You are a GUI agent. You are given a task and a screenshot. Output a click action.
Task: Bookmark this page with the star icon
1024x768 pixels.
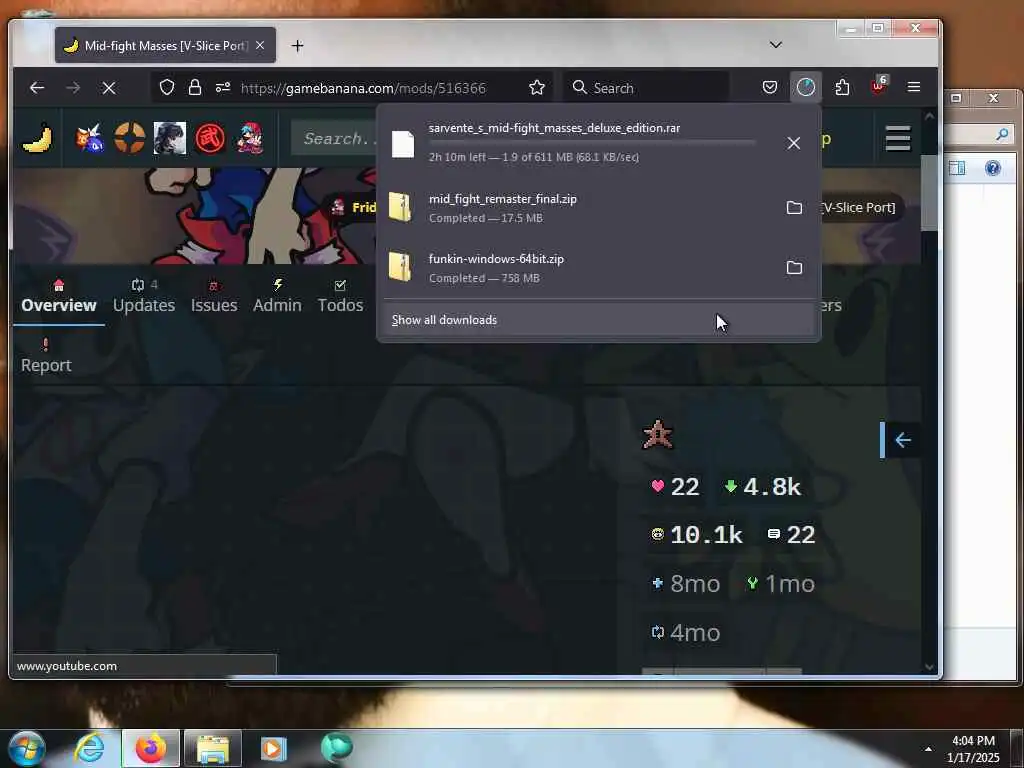[537, 88]
